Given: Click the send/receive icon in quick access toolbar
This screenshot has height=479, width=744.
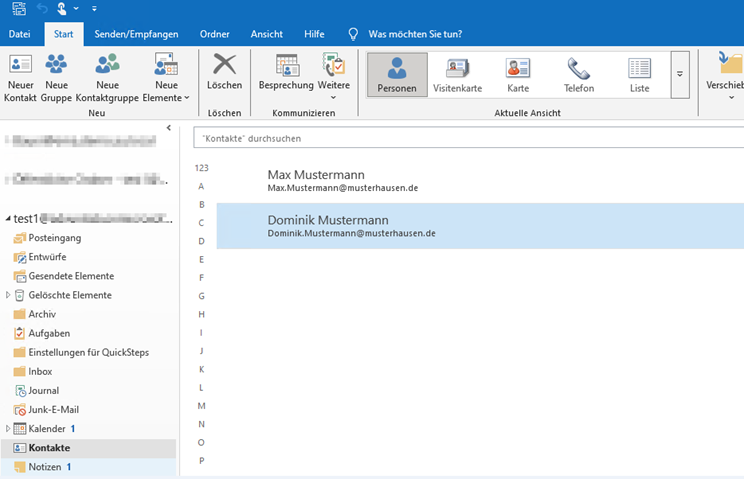Looking at the screenshot, I should pos(19,9).
